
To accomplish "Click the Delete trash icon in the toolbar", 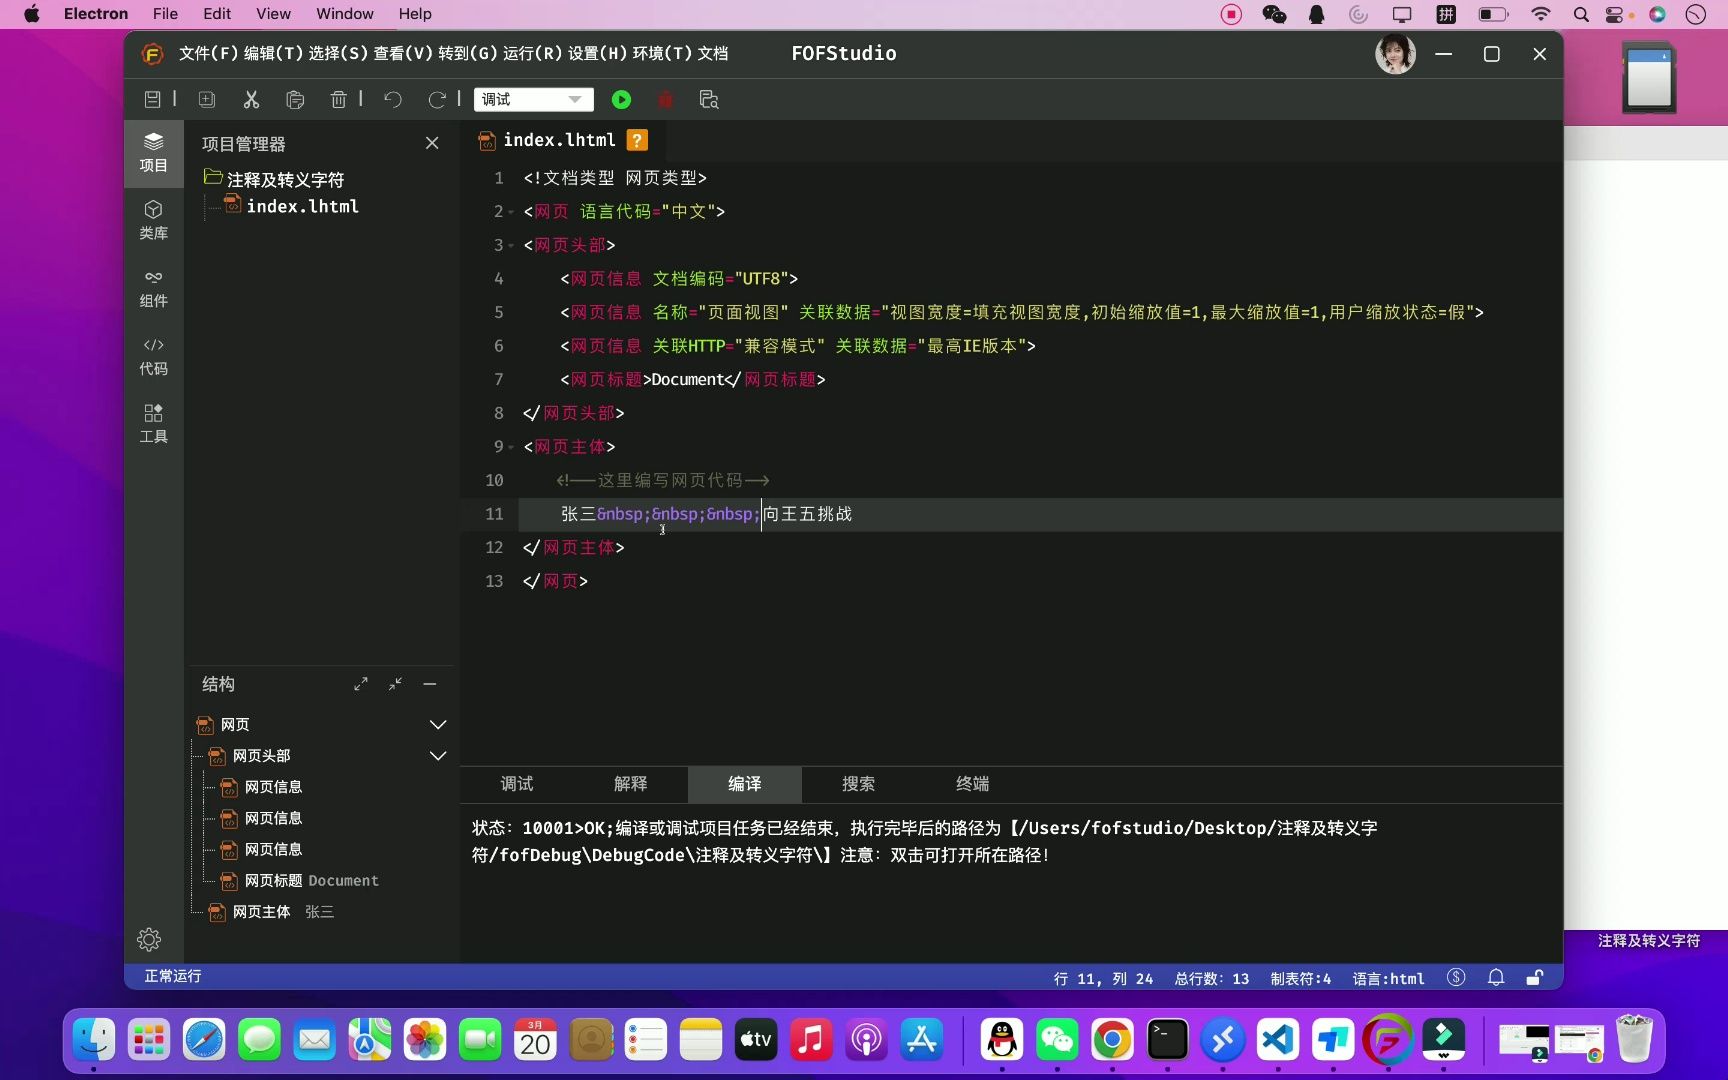I will pyautogui.click(x=338, y=99).
